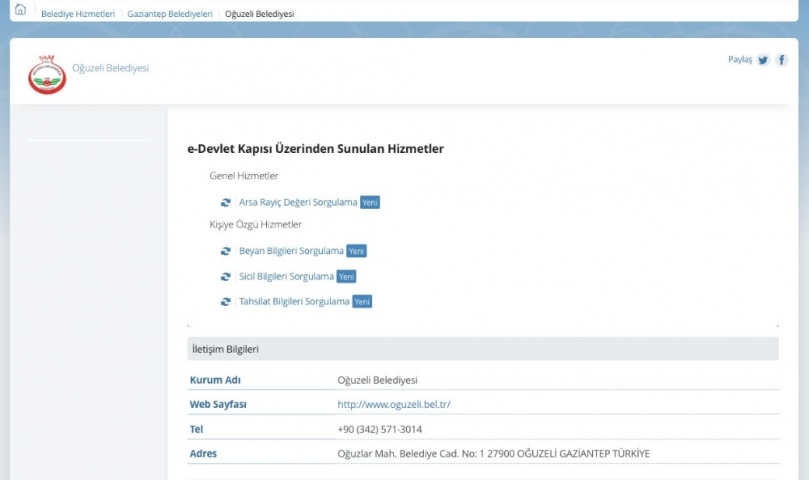
Task: Click the Oğuzlar Mah. address text
Action: coord(494,454)
